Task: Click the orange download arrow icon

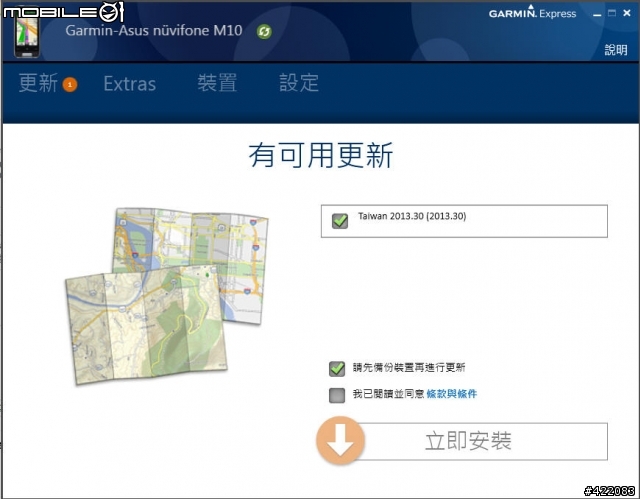Action: (340, 440)
